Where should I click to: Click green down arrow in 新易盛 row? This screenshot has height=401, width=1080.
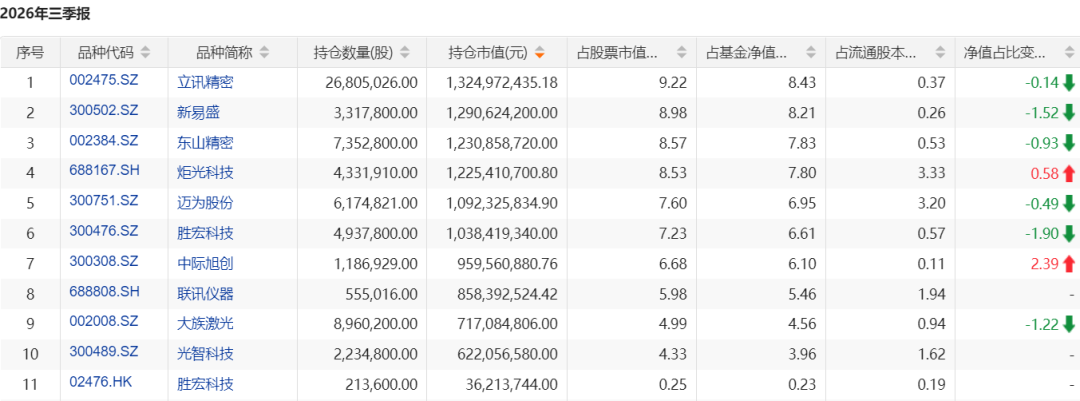[x=1068, y=113]
